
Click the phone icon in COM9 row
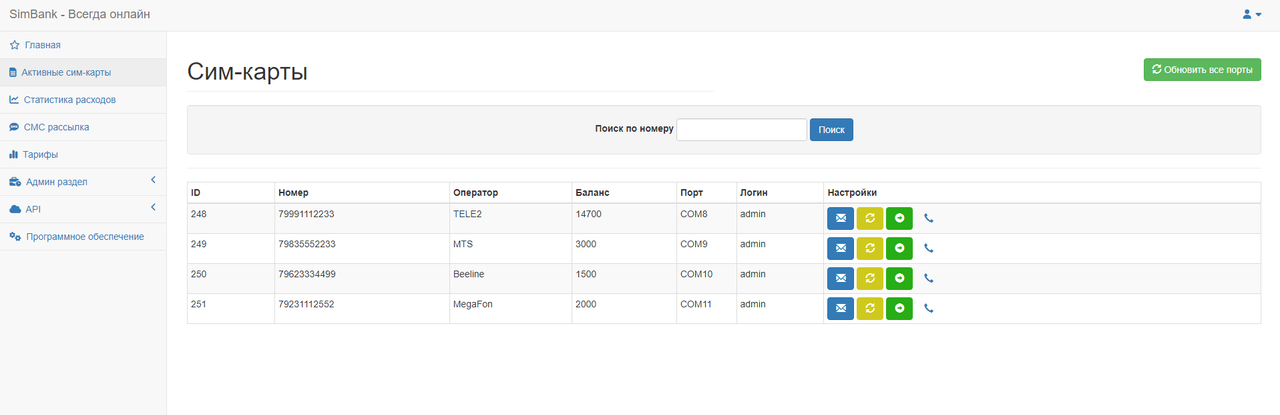pyautogui.click(x=929, y=248)
